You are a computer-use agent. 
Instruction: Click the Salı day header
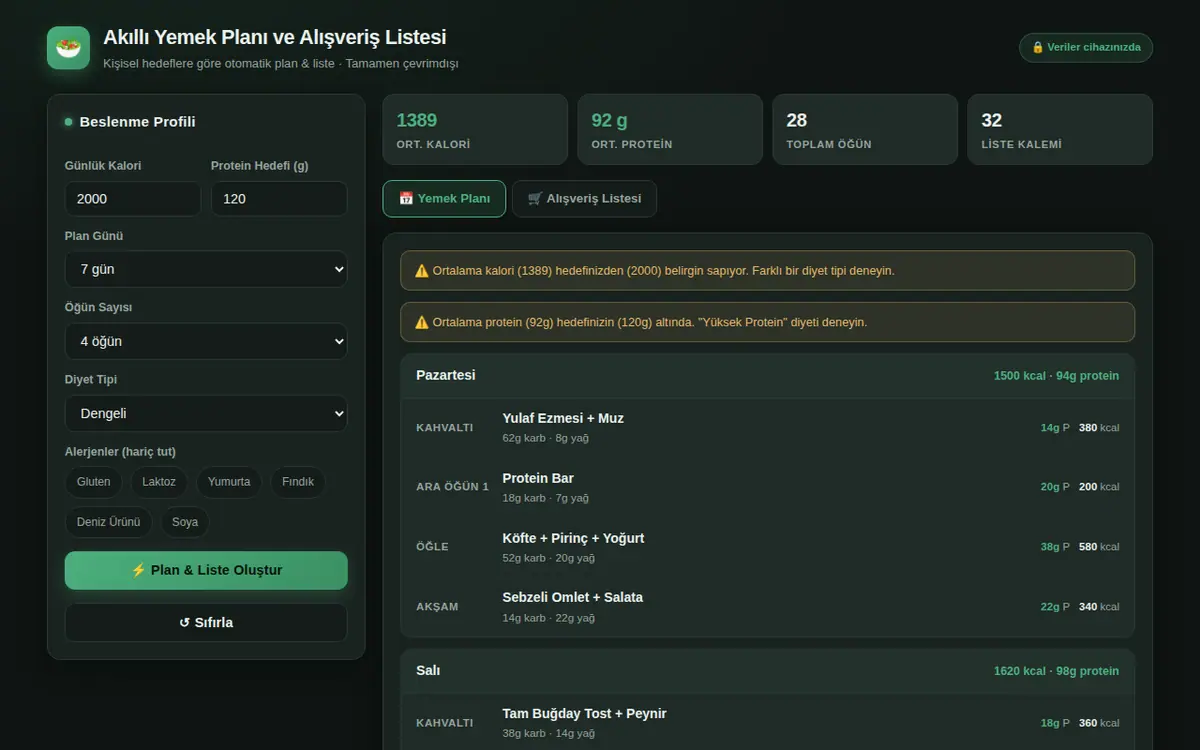click(x=768, y=671)
